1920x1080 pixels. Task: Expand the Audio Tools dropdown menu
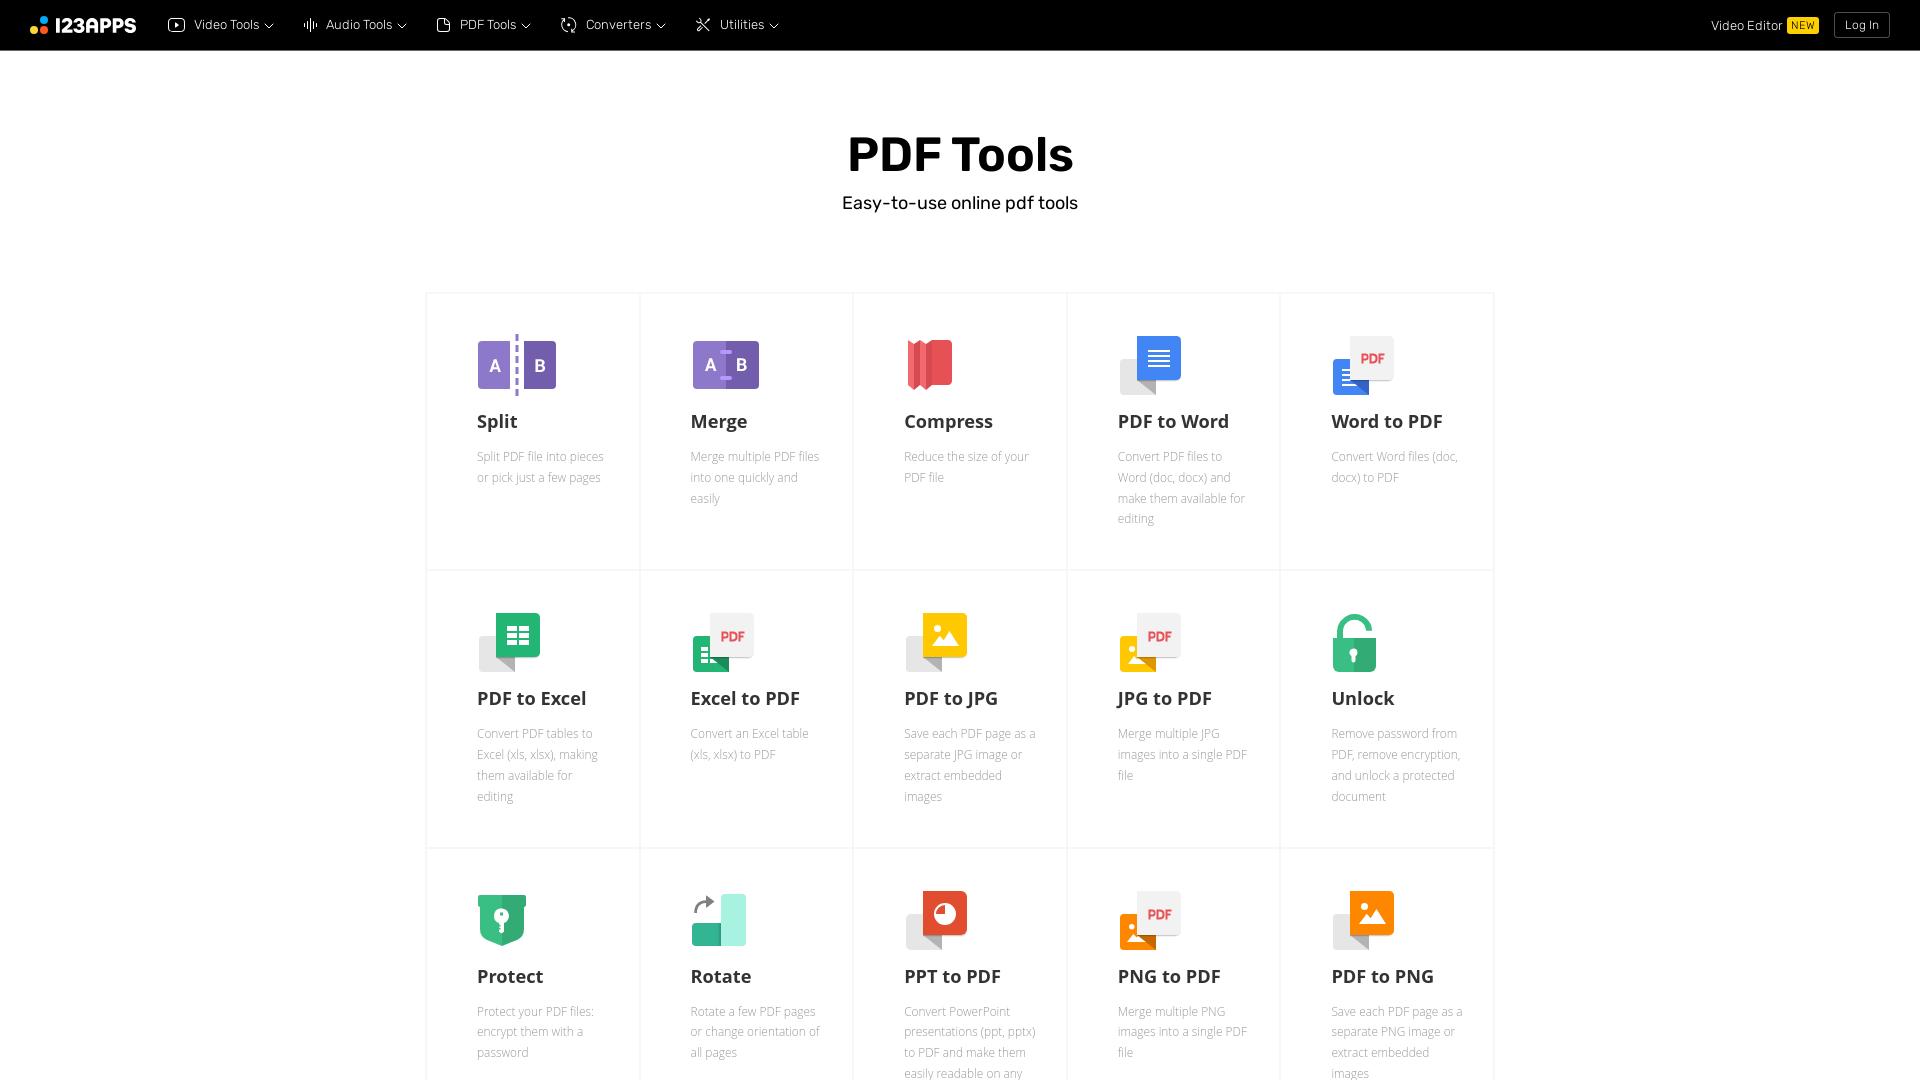357,25
